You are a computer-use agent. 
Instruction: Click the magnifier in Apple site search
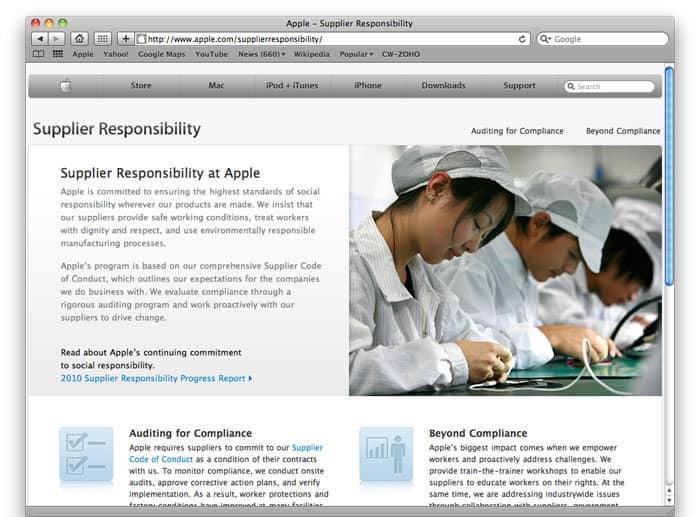pyautogui.click(x=571, y=86)
